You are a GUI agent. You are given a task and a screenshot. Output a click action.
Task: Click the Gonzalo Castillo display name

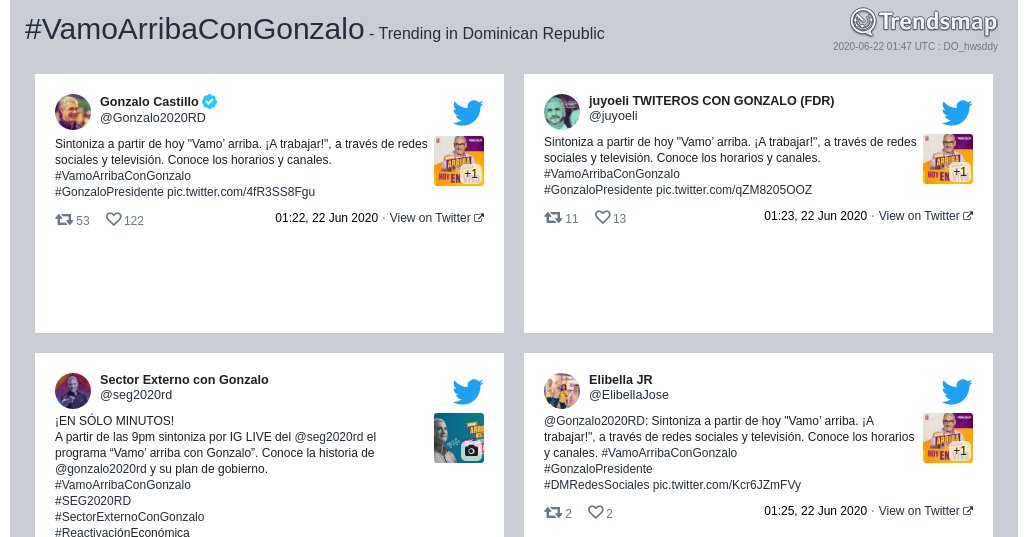[149, 102]
